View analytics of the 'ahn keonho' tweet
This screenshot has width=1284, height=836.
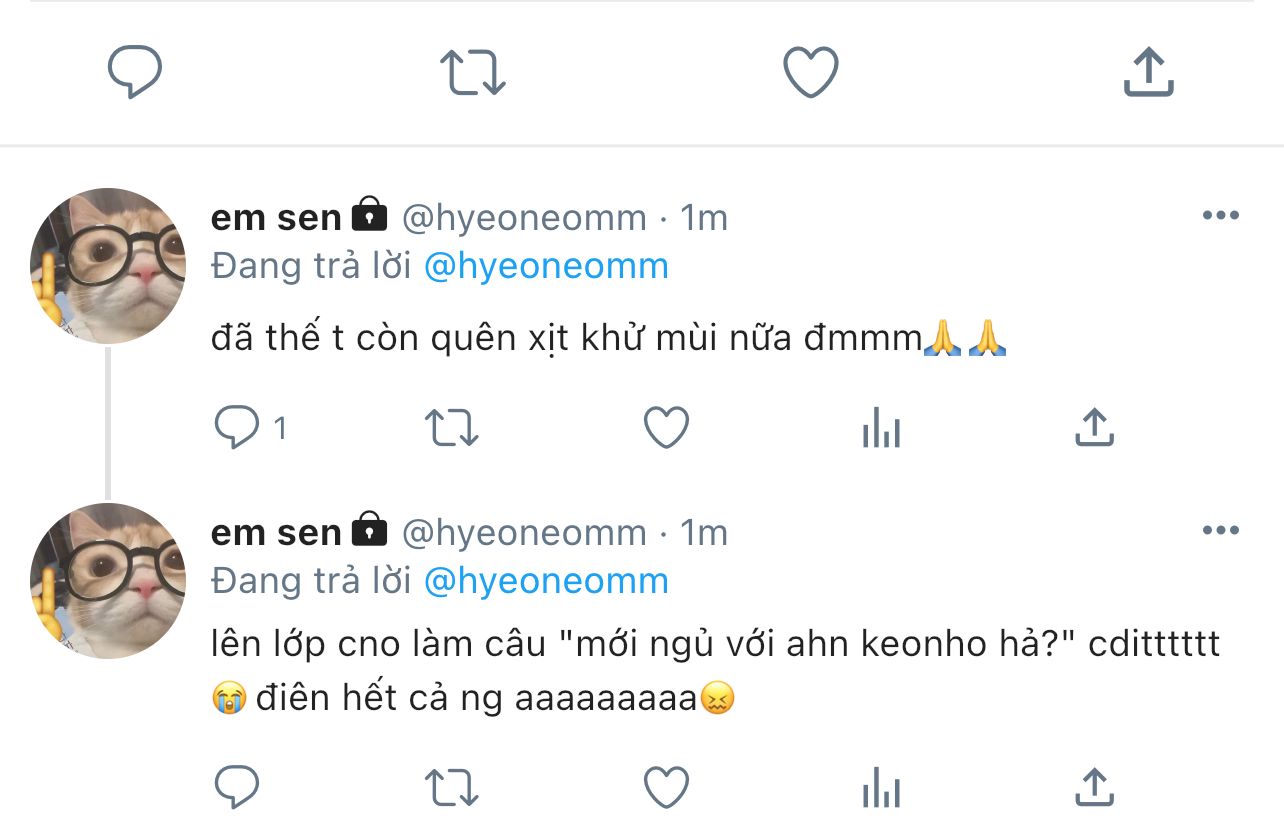pos(881,788)
